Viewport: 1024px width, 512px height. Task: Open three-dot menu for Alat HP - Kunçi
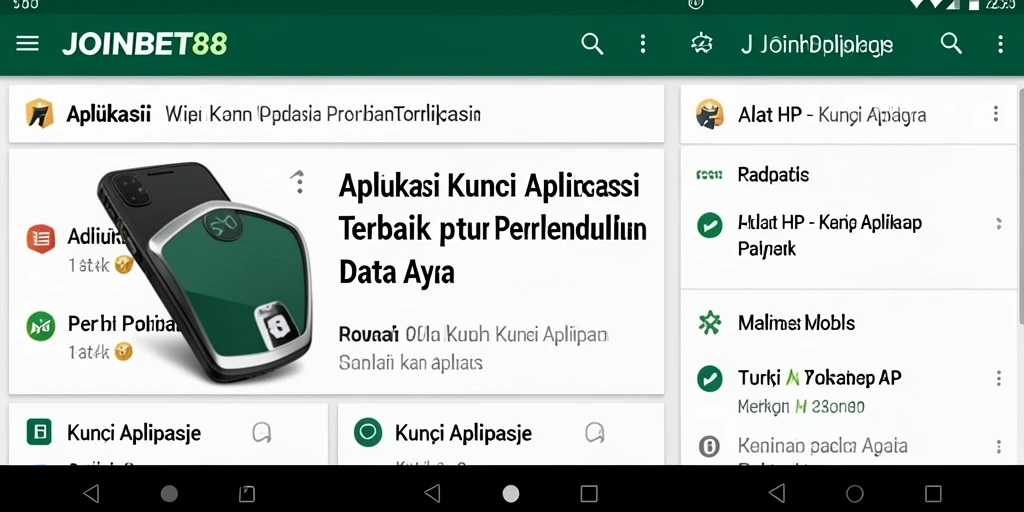coord(995,114)
